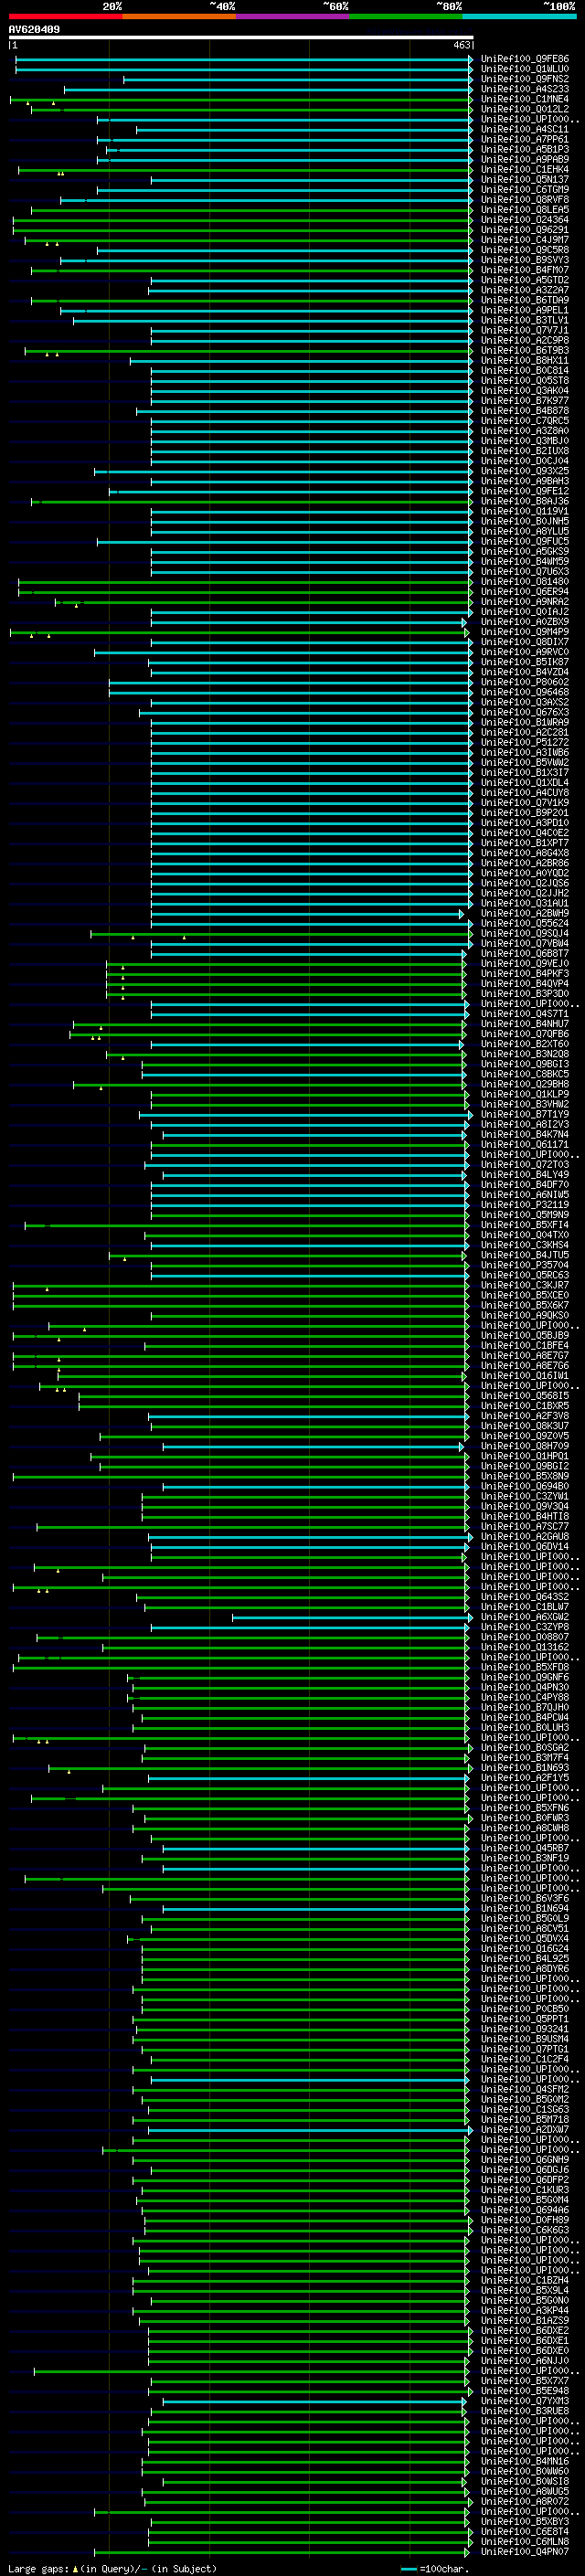Select label UniRef100_B6T9B3
The image size is (585, 2576).
(524, 350)
